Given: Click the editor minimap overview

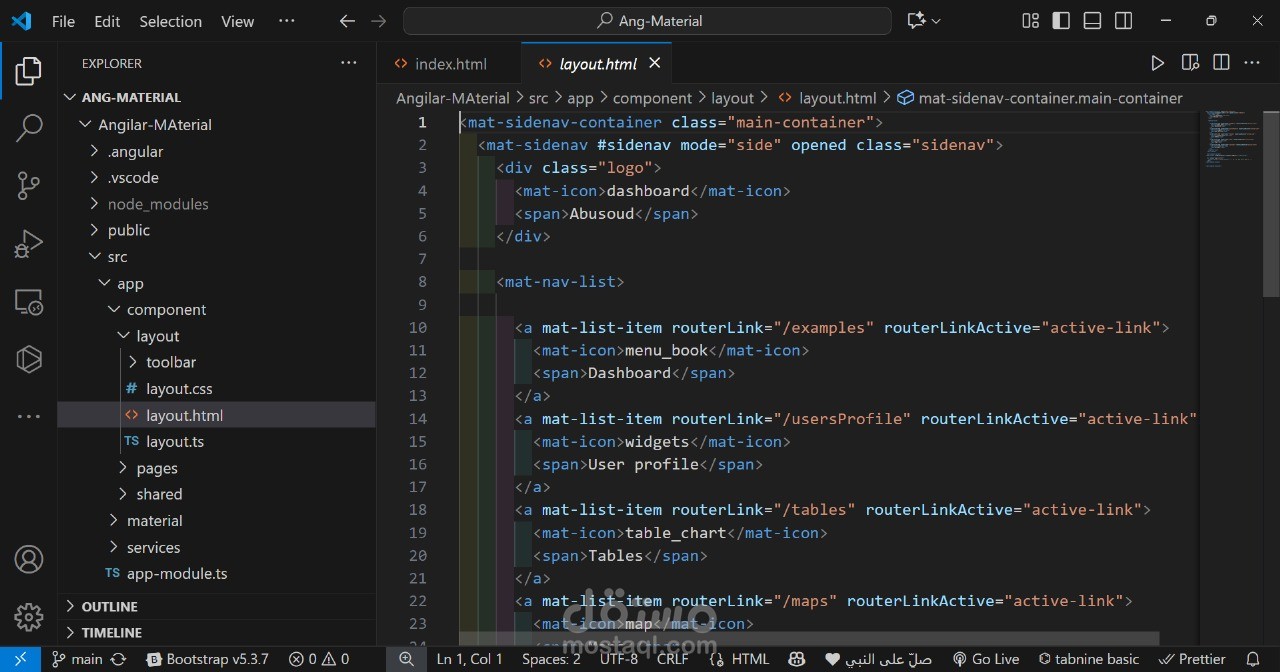Looking at the screenshot, I should point(1232,139).
